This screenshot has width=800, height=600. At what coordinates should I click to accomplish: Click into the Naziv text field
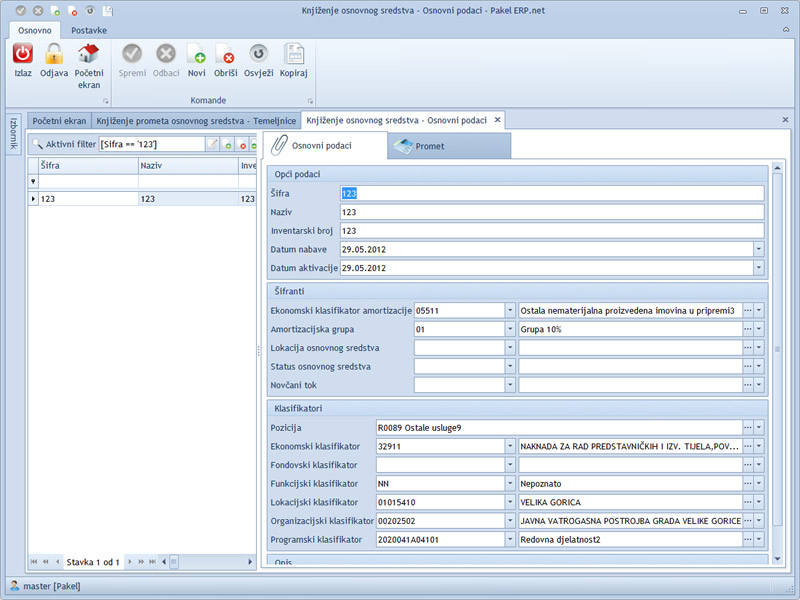coord(550,212)
